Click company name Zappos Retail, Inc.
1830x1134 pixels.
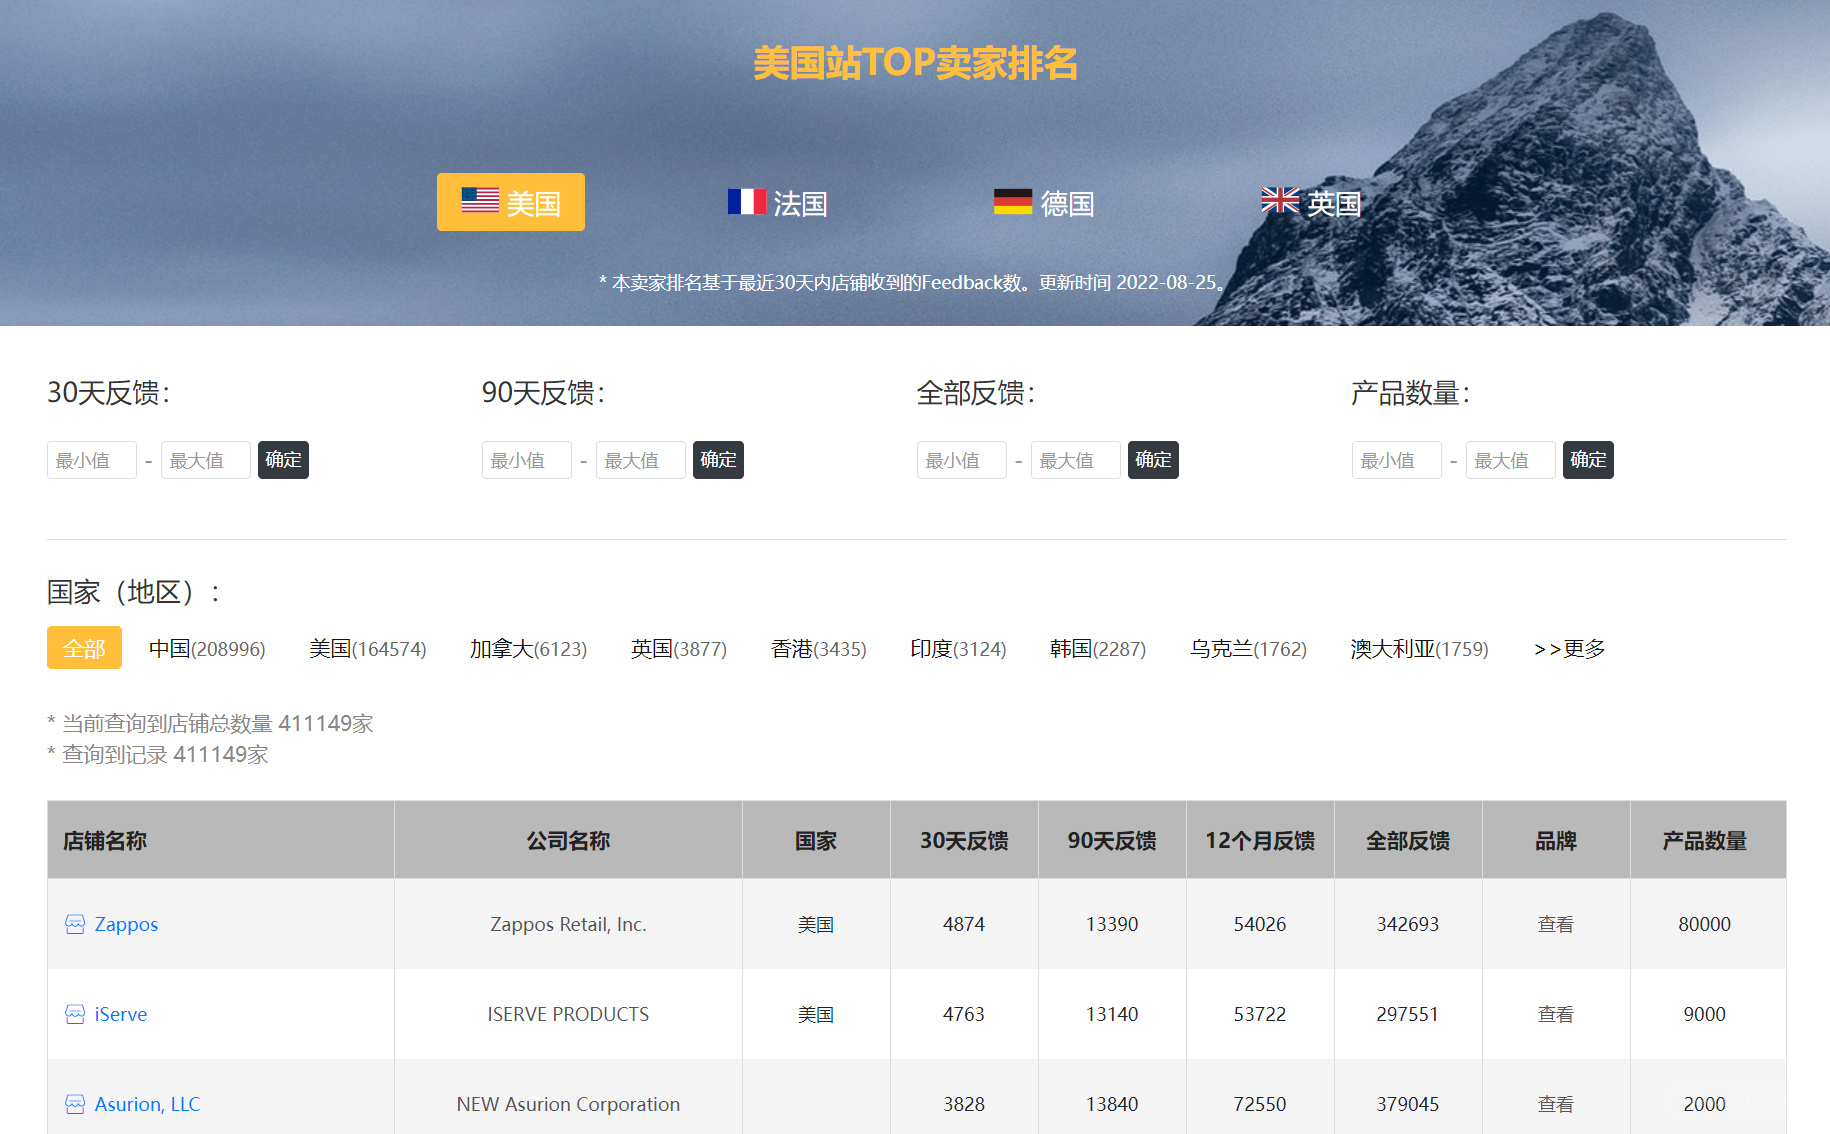(x=568, y=924)
